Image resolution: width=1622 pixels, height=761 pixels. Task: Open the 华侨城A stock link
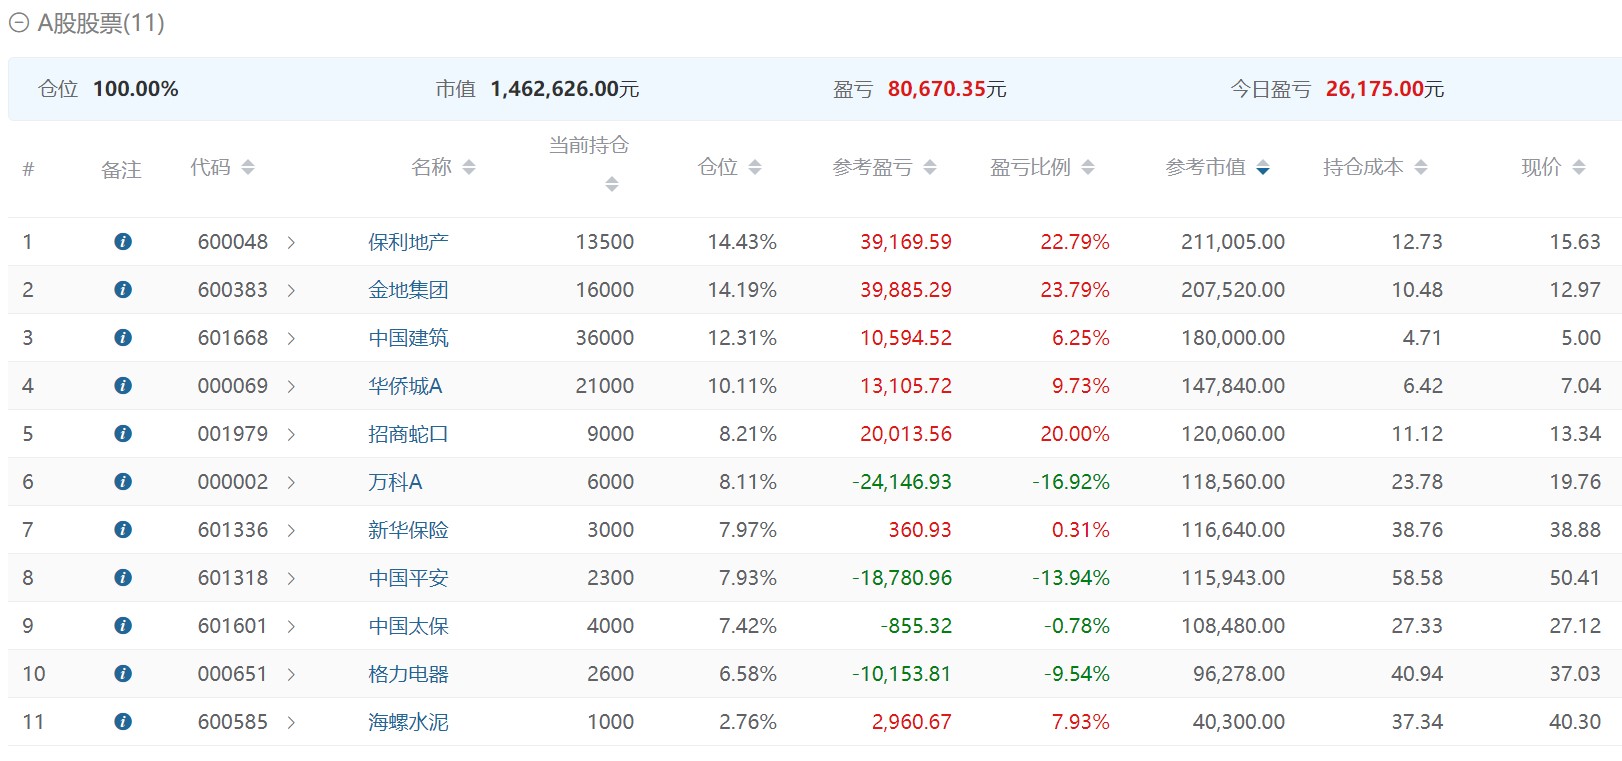point(405,386)
